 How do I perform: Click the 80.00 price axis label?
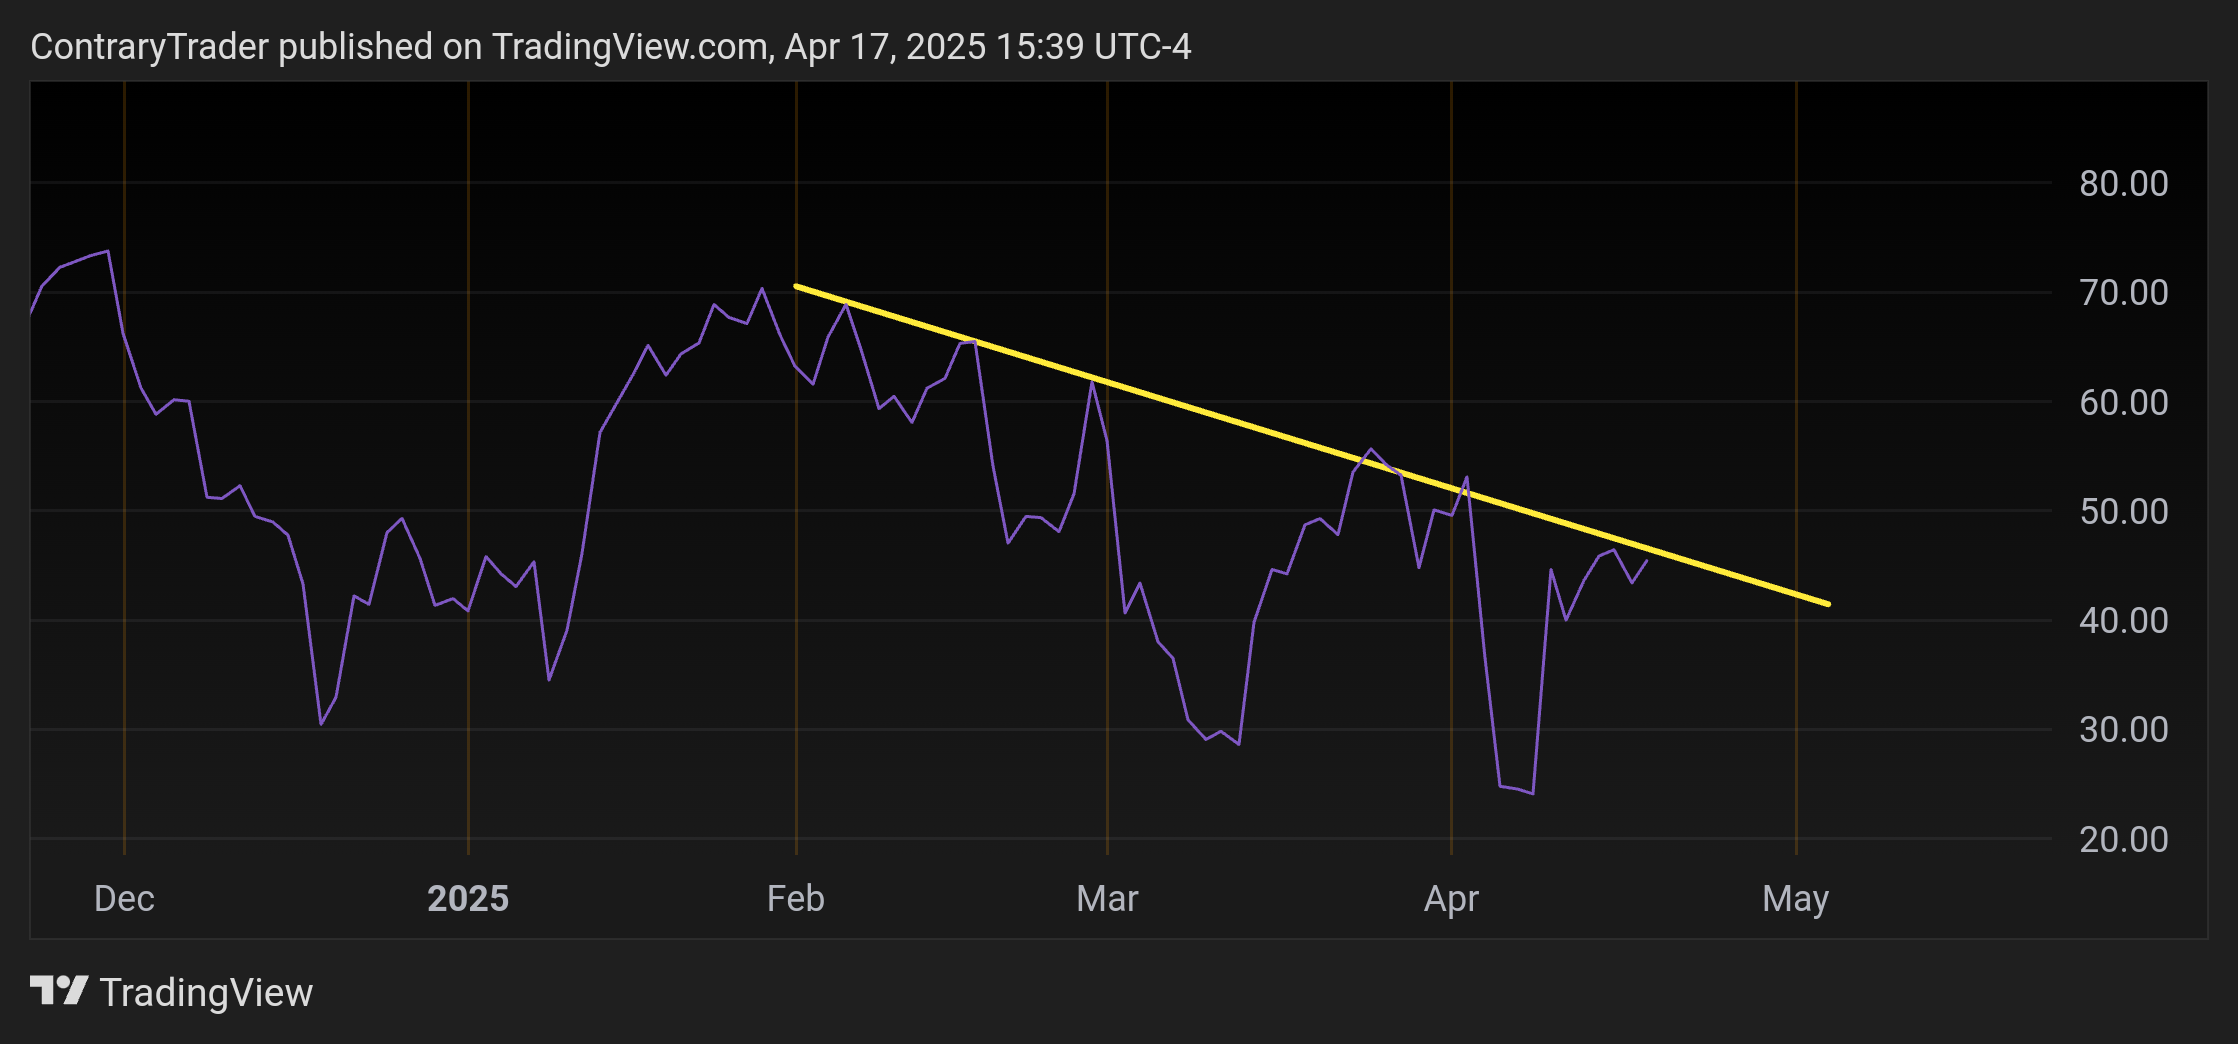2124,183
